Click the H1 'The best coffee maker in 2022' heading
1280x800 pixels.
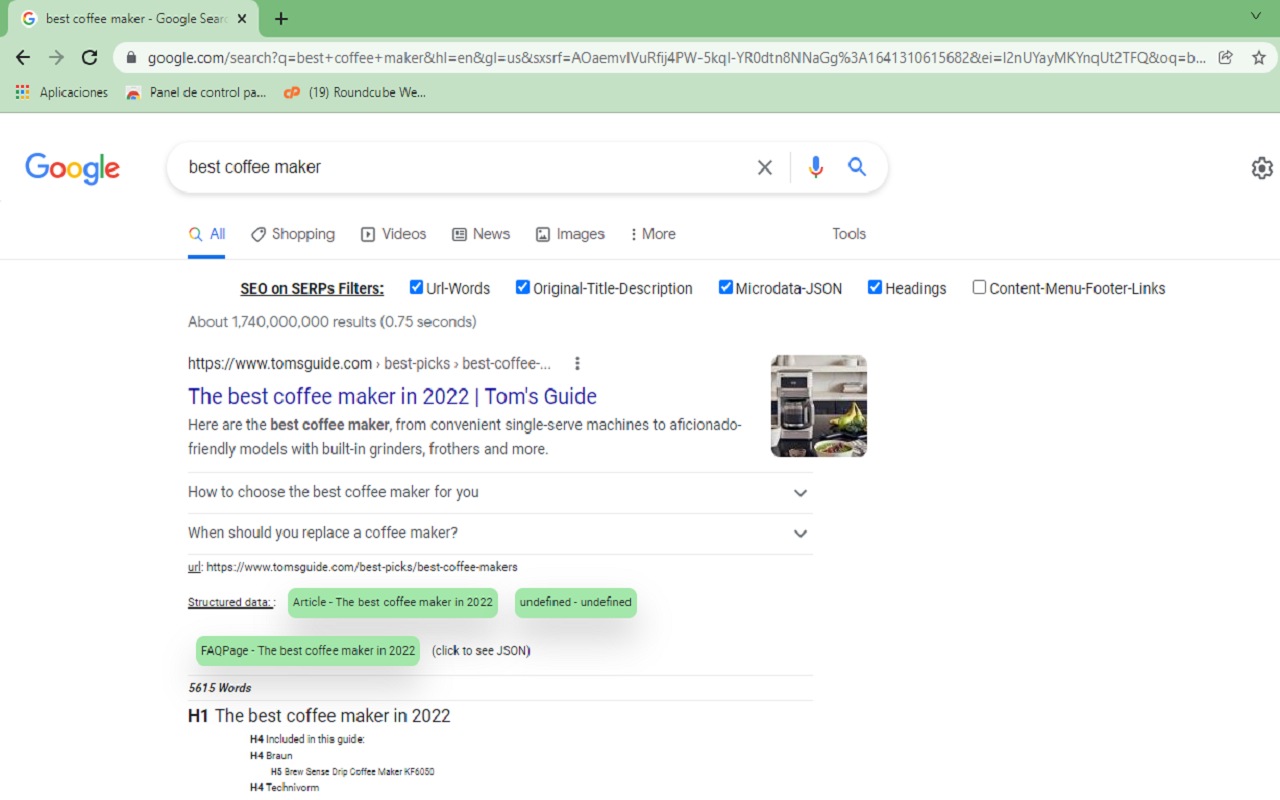tap(319, 716)
